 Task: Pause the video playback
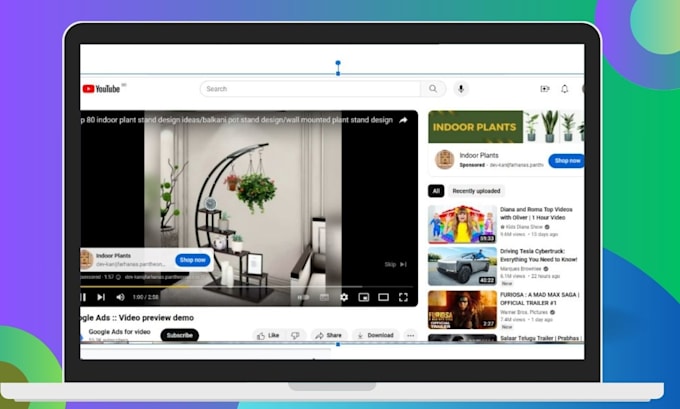(83, 297)
